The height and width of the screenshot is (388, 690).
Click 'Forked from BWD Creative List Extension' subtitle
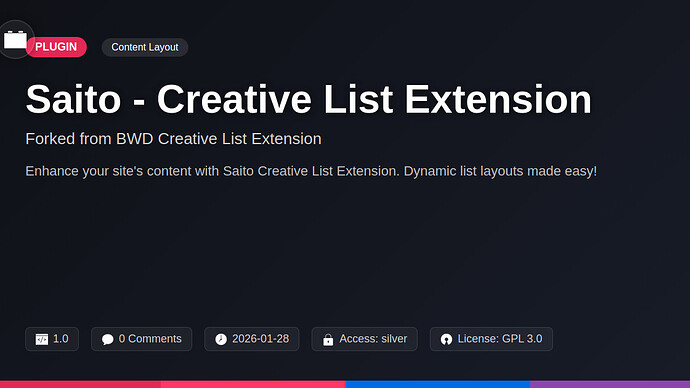(x=173, y=139)
